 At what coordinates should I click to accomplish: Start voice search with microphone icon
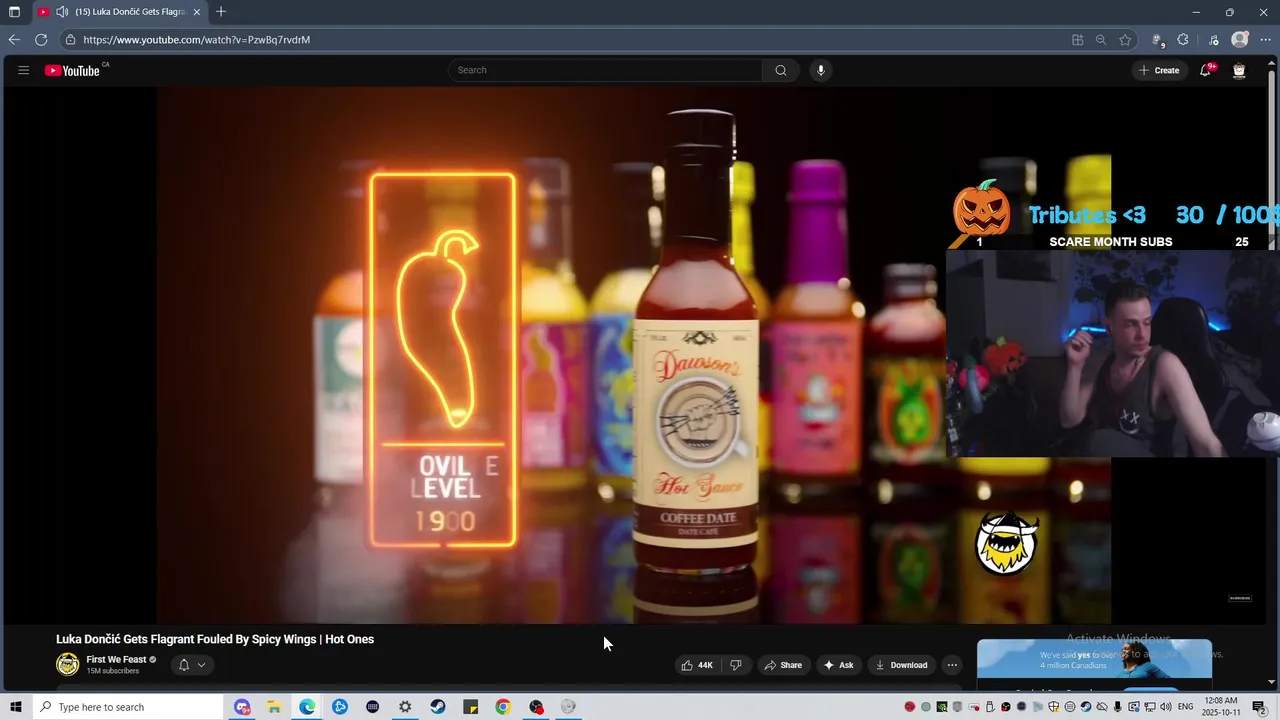point(821,70)
